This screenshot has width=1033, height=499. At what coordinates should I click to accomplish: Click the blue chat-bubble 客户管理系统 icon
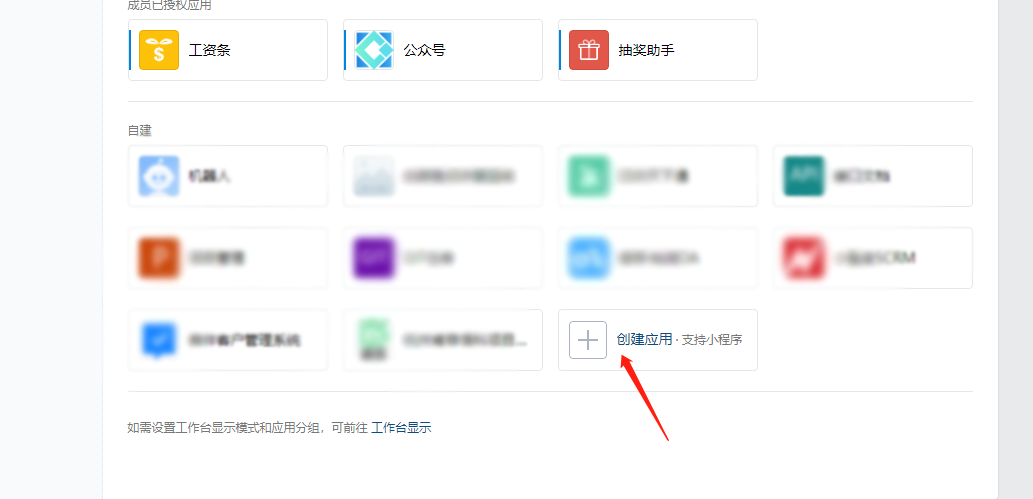click(x=159, y=340)
